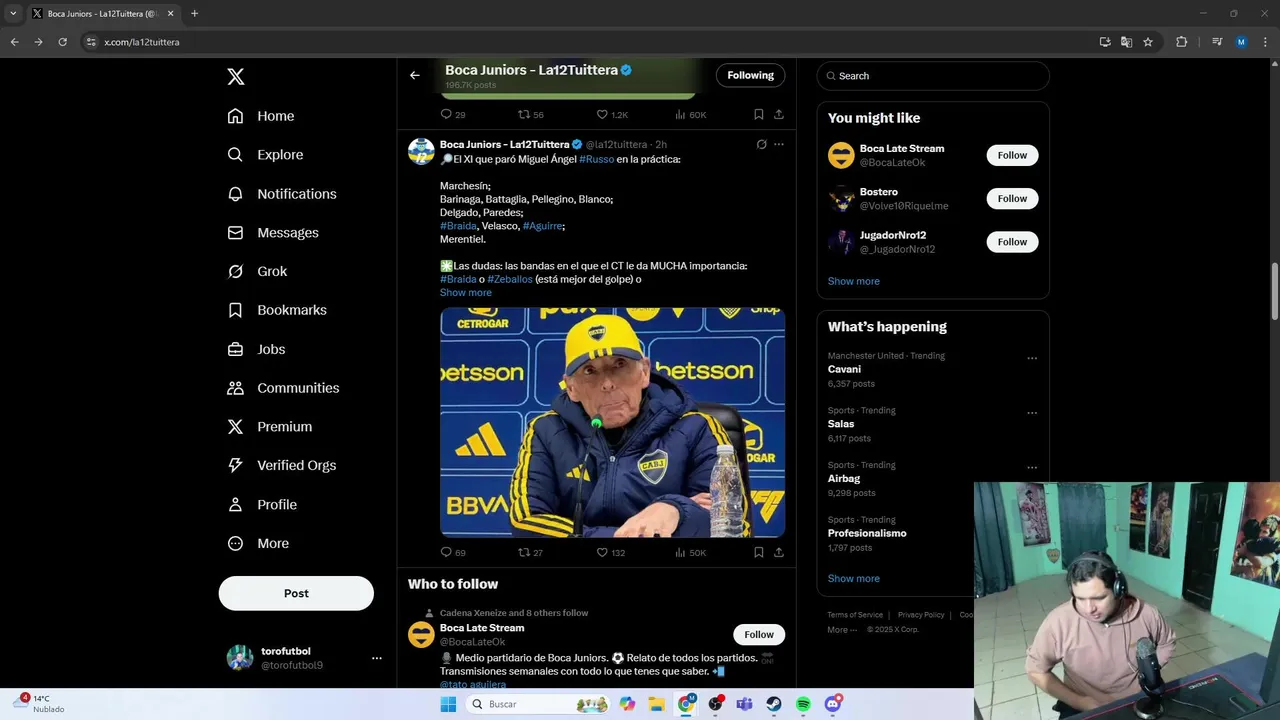Show more under What's happening
This screenshot has height=720, width=1280.
(854, 578)
